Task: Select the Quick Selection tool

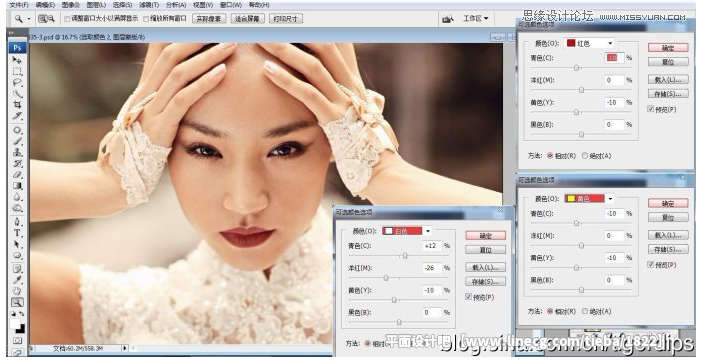Action: coord(17,94)
